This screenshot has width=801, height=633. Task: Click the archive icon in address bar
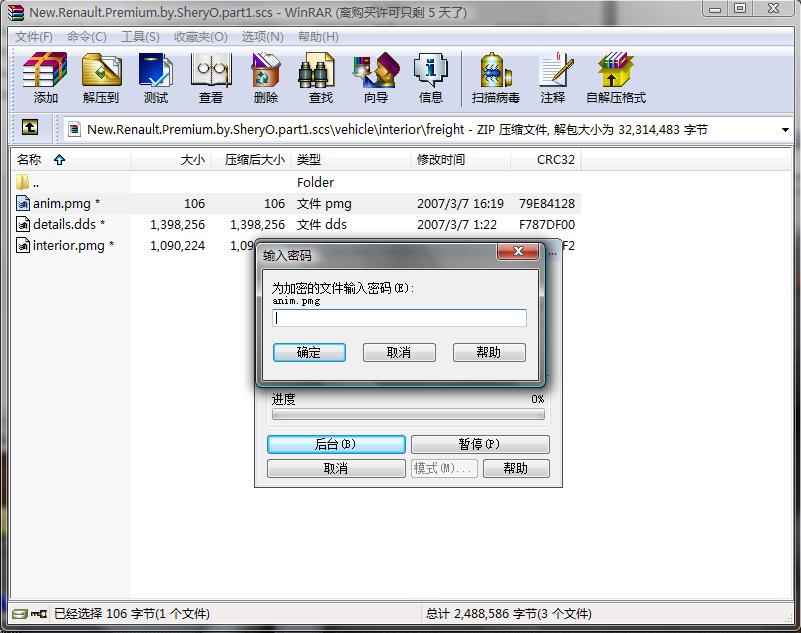pos(75,129)
